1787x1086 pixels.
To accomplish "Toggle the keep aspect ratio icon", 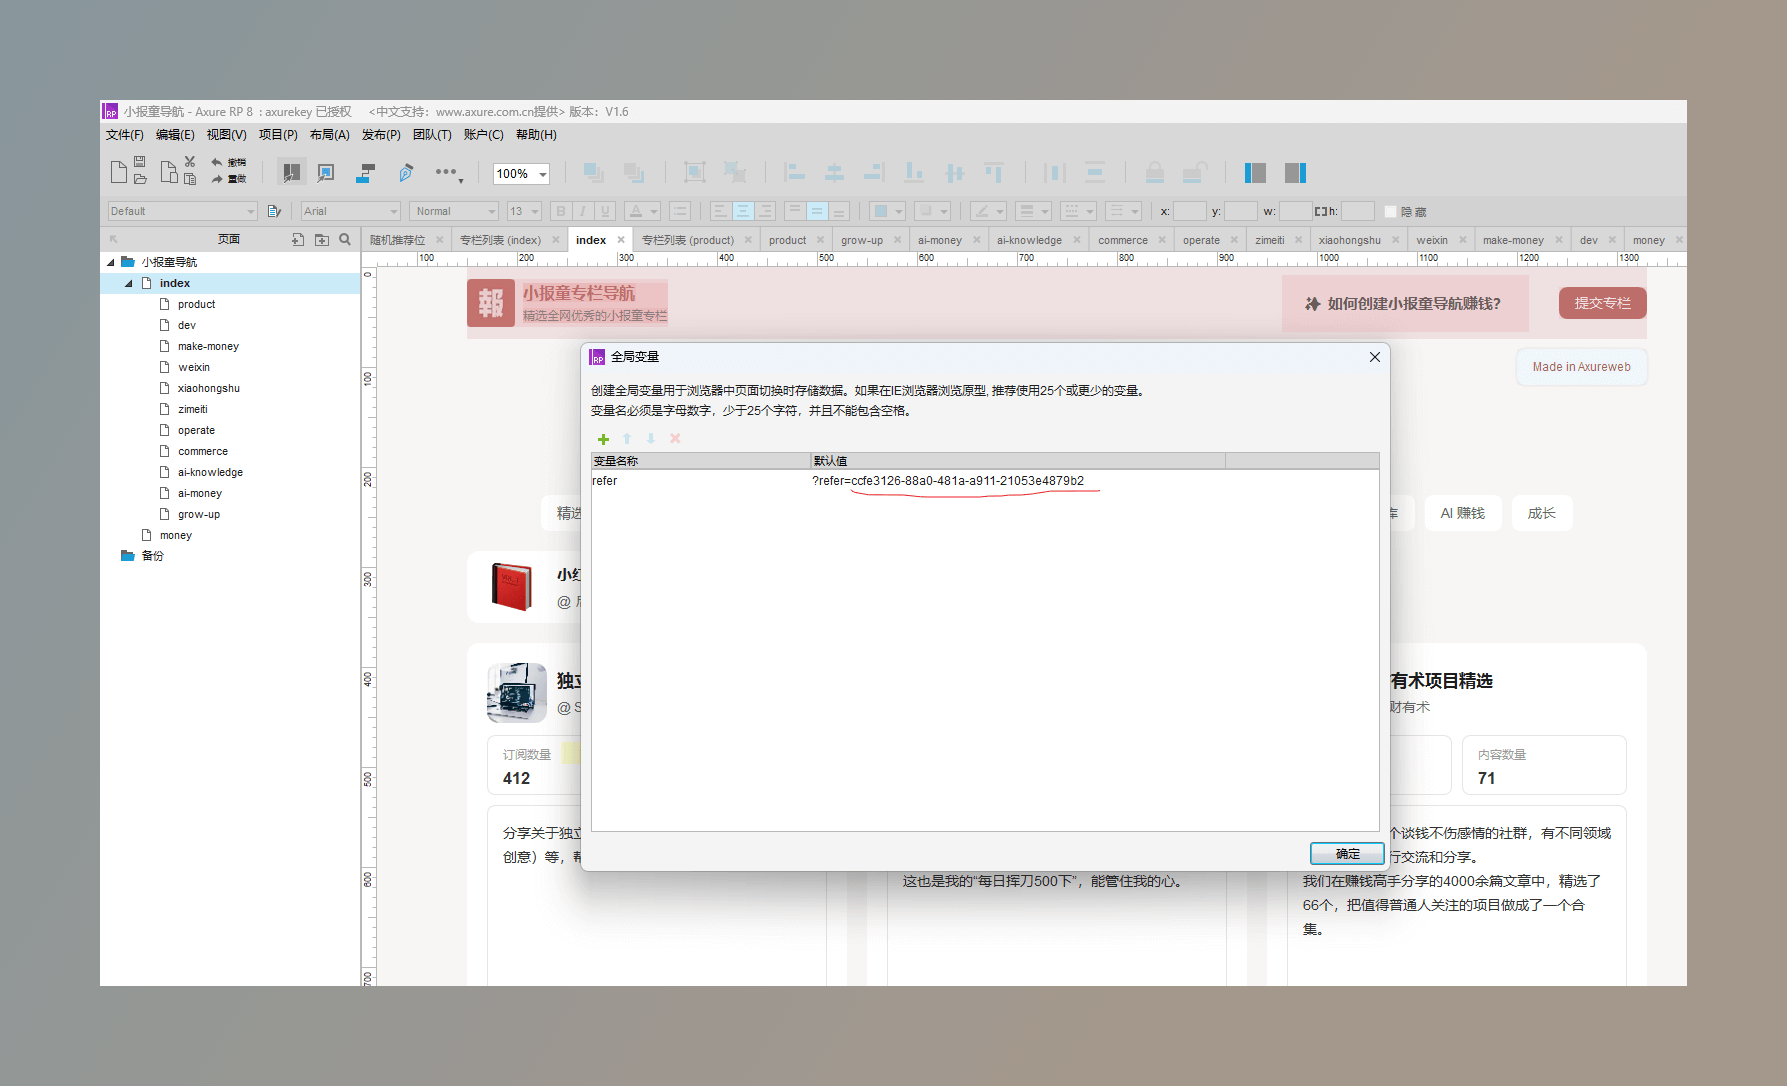I will click(x=1321, y=211).
